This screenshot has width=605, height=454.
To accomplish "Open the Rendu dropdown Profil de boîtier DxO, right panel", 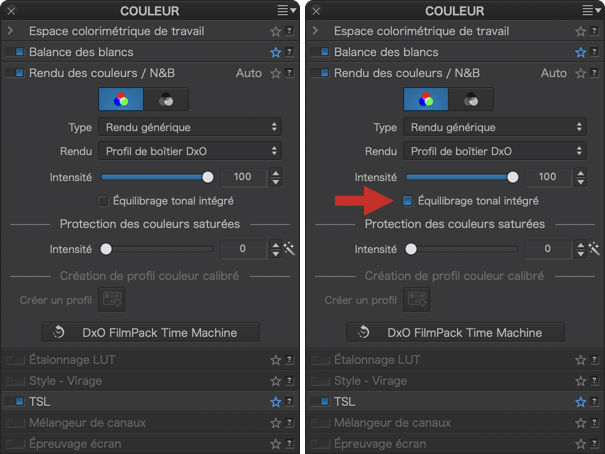I will coord(495,151).
